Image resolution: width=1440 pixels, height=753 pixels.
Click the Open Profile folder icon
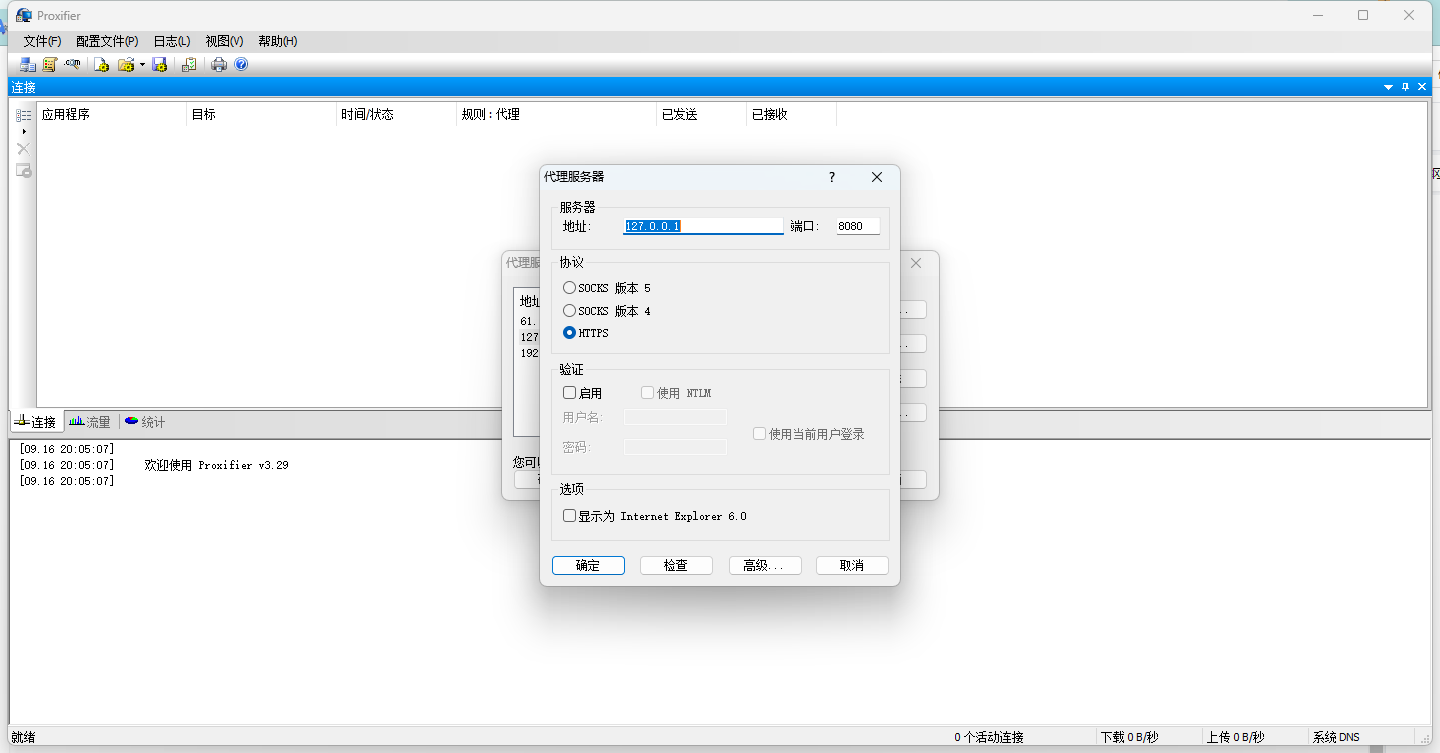(125, 65)
